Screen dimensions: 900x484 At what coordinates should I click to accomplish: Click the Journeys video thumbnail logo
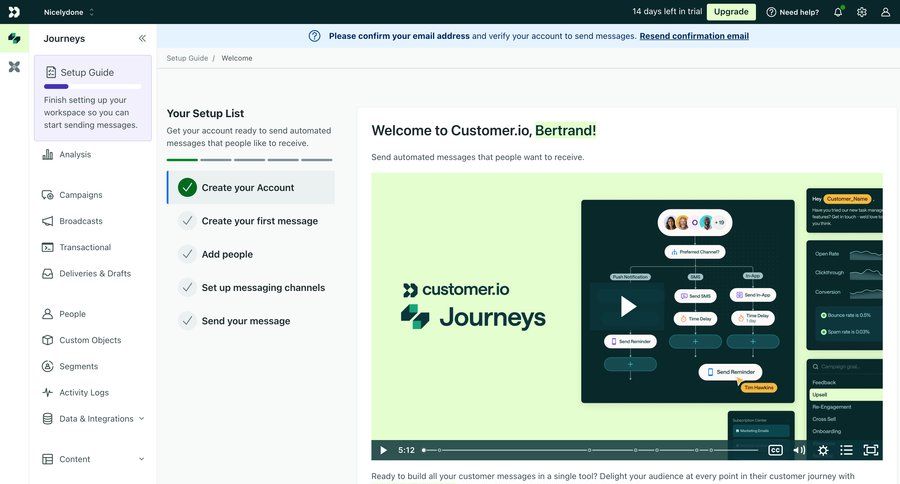[x=473, y=307]
